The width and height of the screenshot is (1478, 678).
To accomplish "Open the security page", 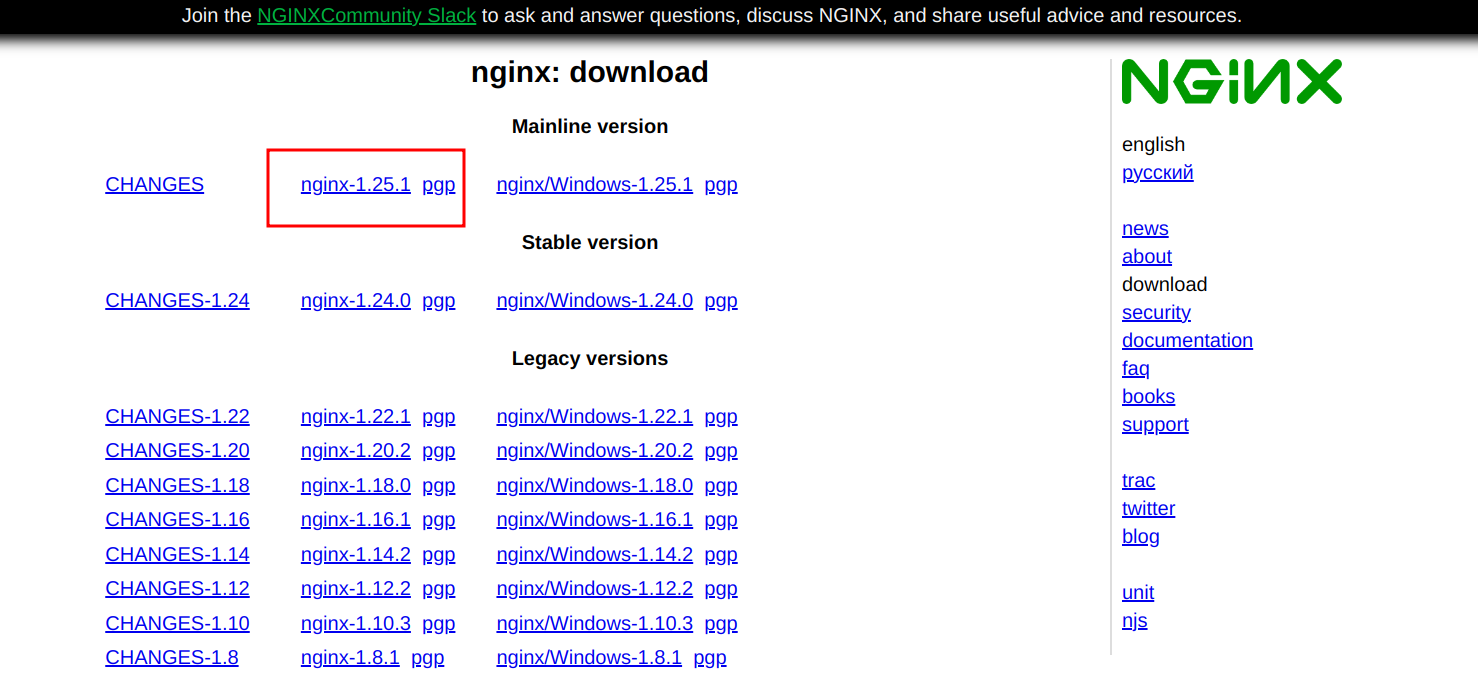I will [x=1156, y=312].
